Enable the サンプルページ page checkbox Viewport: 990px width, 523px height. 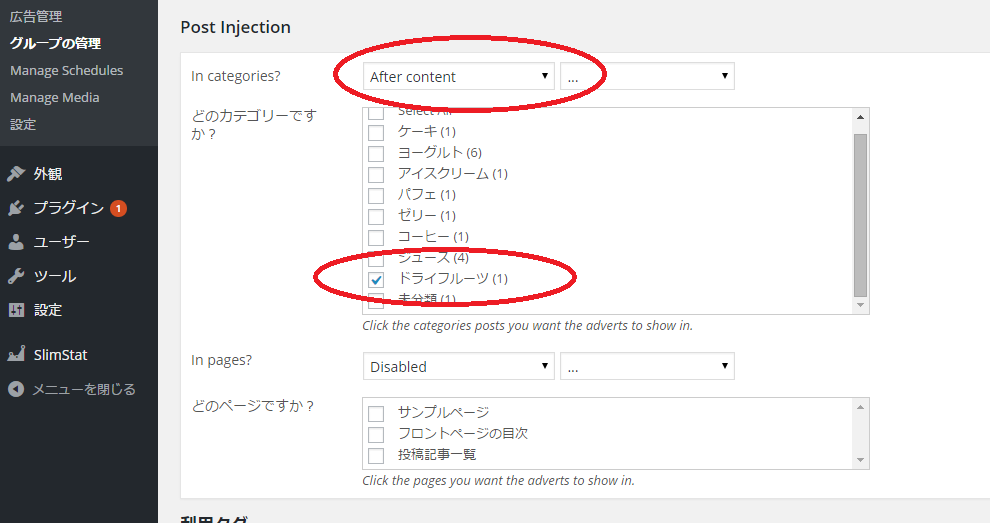coord(376,413)
